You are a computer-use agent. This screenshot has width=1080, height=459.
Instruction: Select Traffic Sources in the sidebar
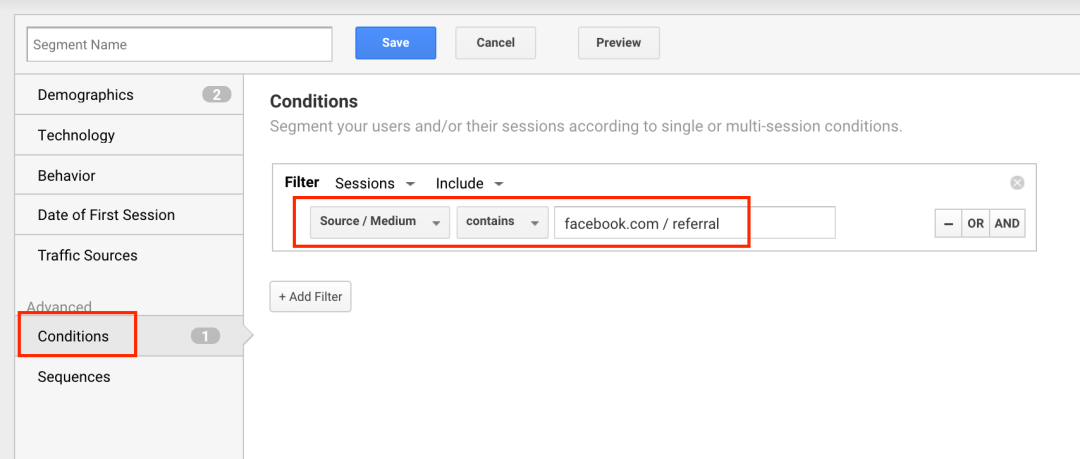coord(129,256)
